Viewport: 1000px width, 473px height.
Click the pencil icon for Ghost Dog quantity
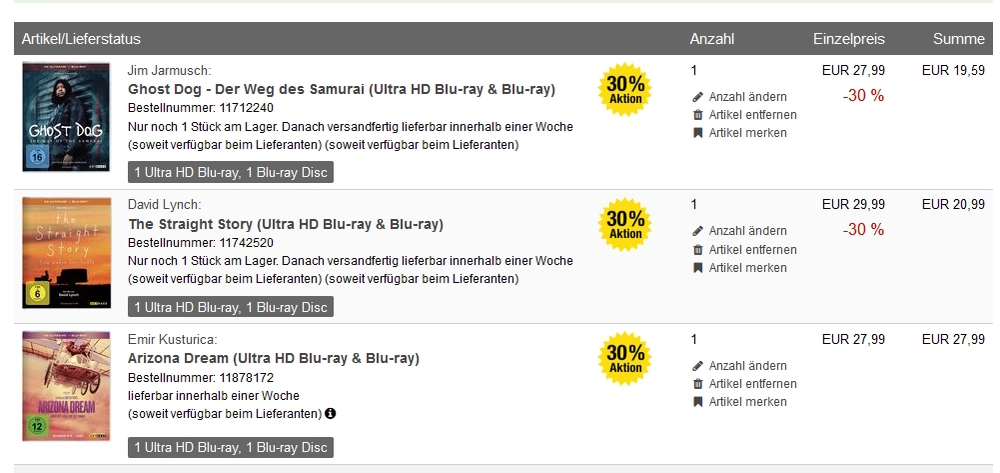pyautogui.click(x=698, y=97)
